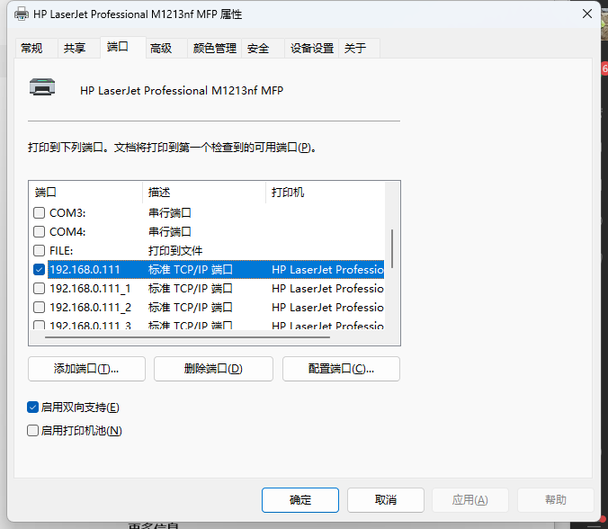Go to the 安全 tab
The image size is (608, 529).
258,48
